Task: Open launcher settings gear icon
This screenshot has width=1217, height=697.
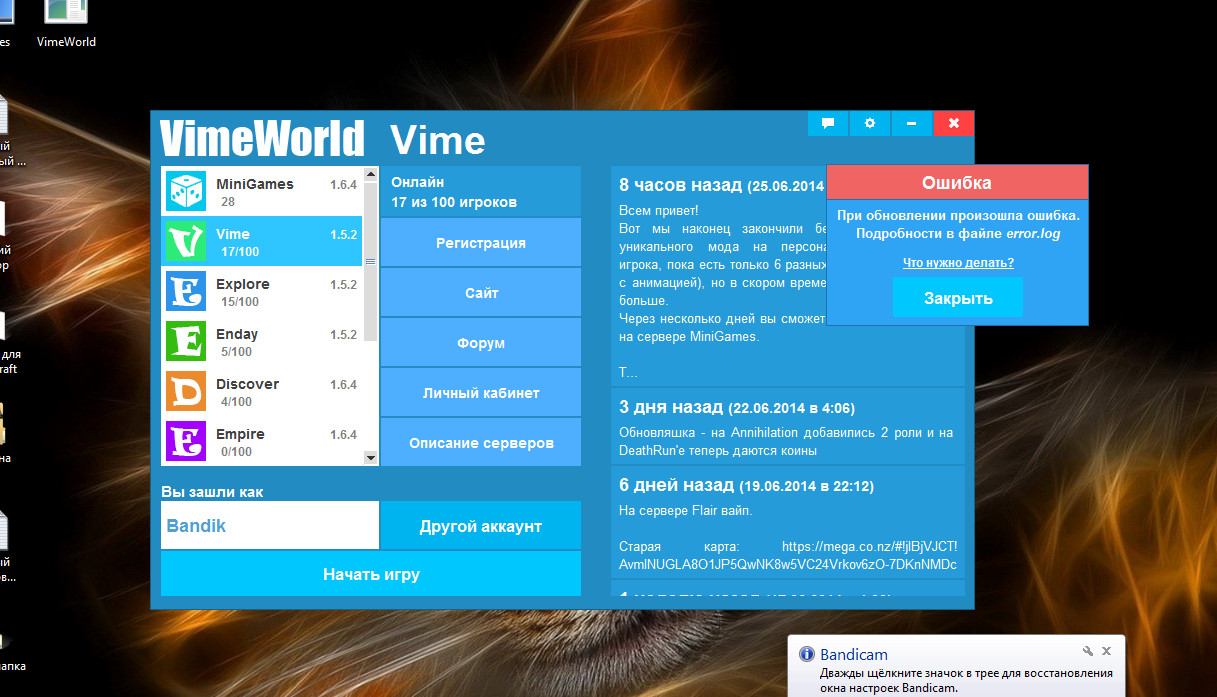Action: pos(870,123)
